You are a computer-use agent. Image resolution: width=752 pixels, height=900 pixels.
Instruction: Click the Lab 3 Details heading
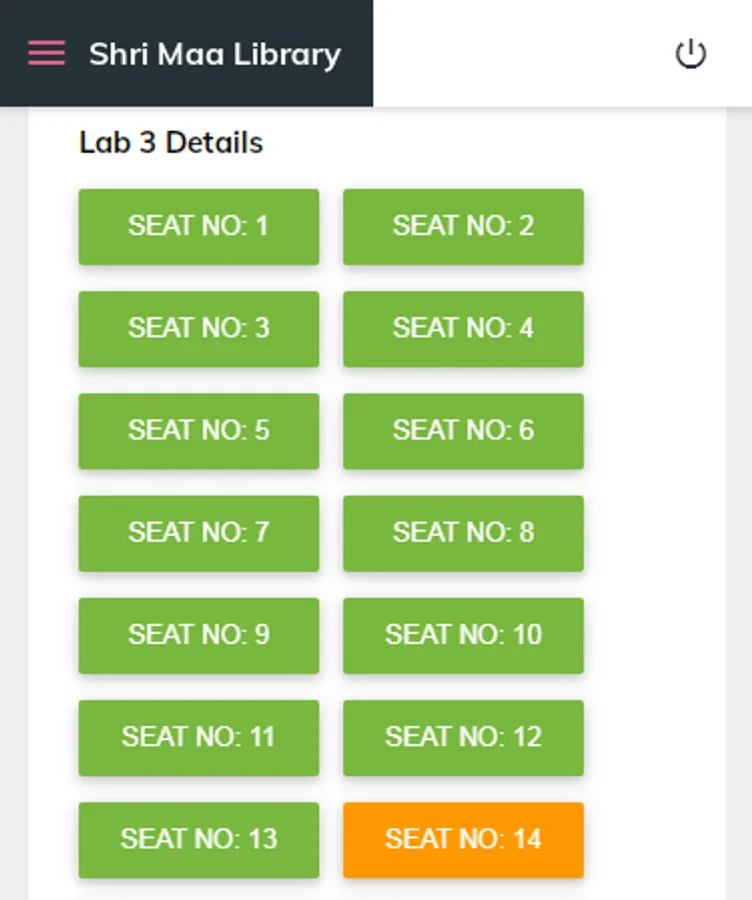pyautogui.click(x=170, y=142)
